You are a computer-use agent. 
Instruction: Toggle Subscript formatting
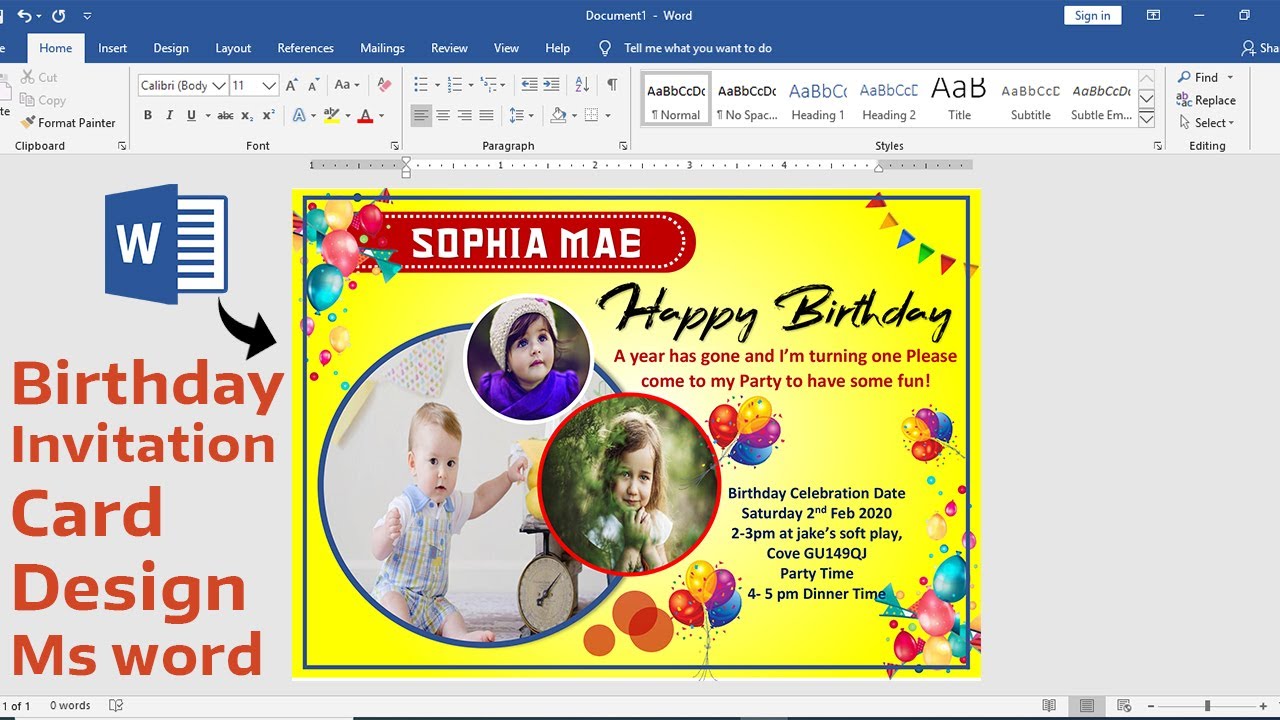pyautogui.click(x=247, y=115)
